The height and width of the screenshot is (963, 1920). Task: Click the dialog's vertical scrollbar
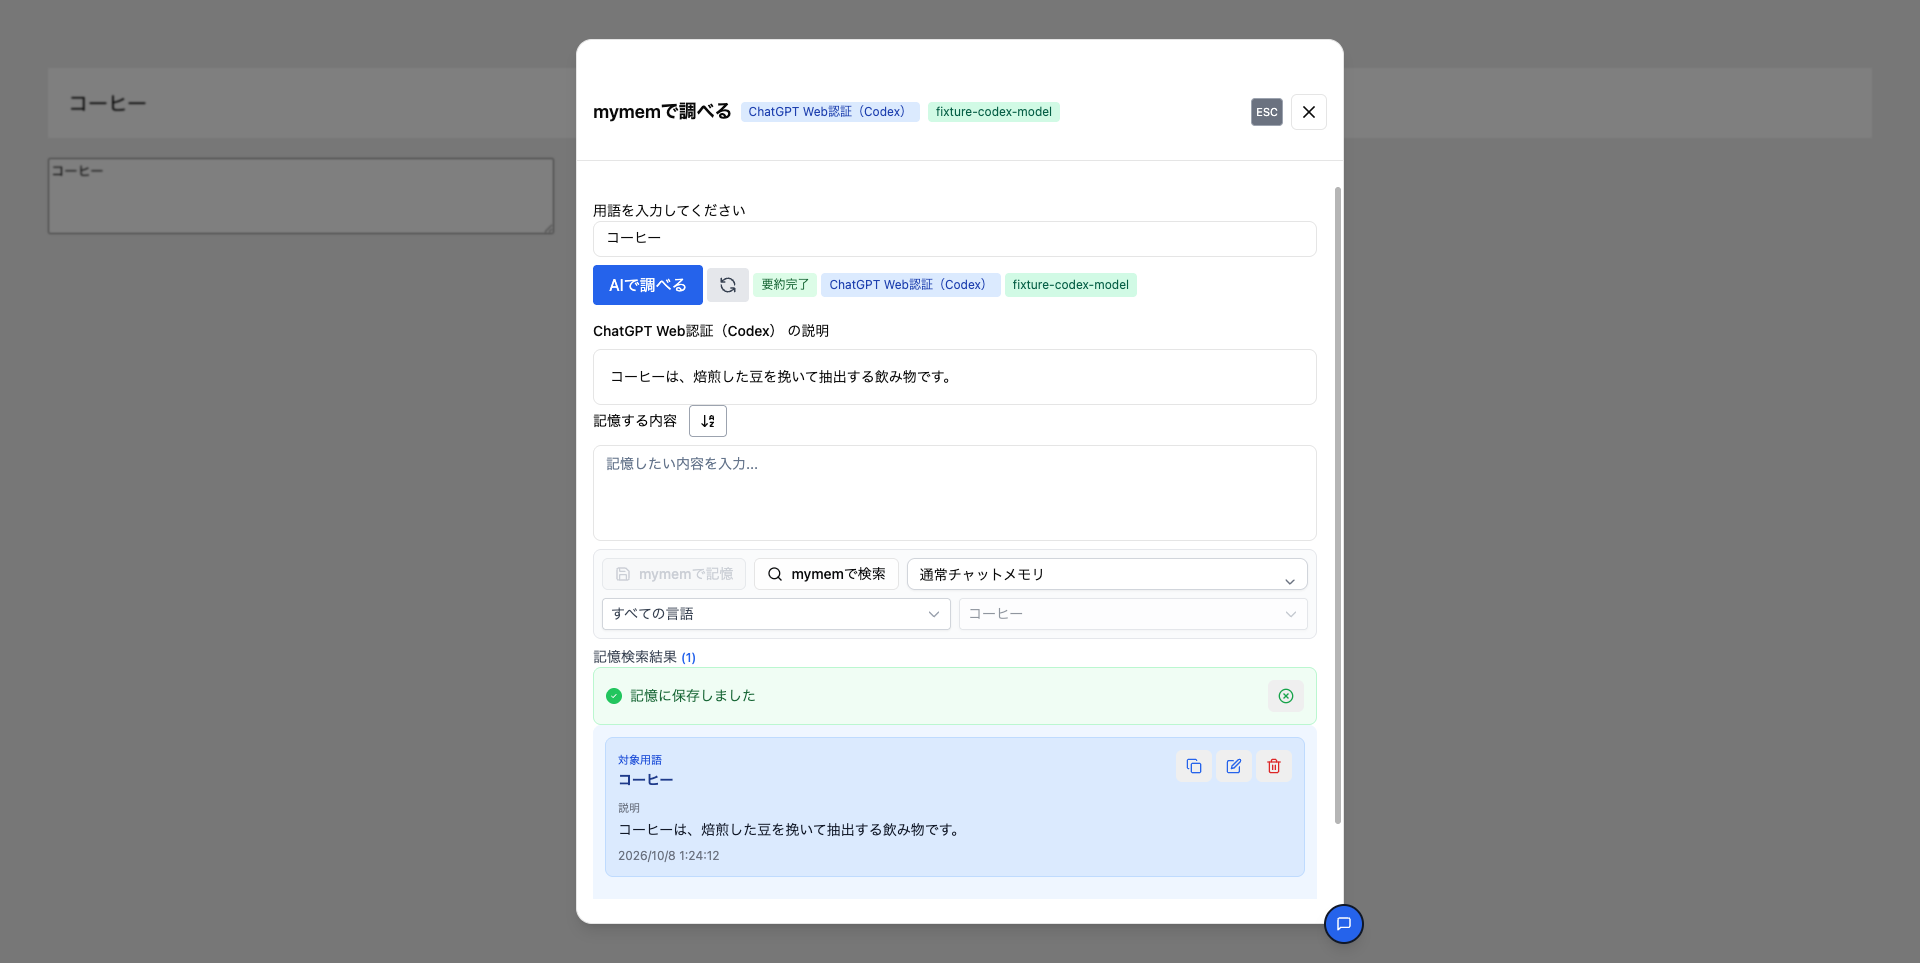point(1338,505)
